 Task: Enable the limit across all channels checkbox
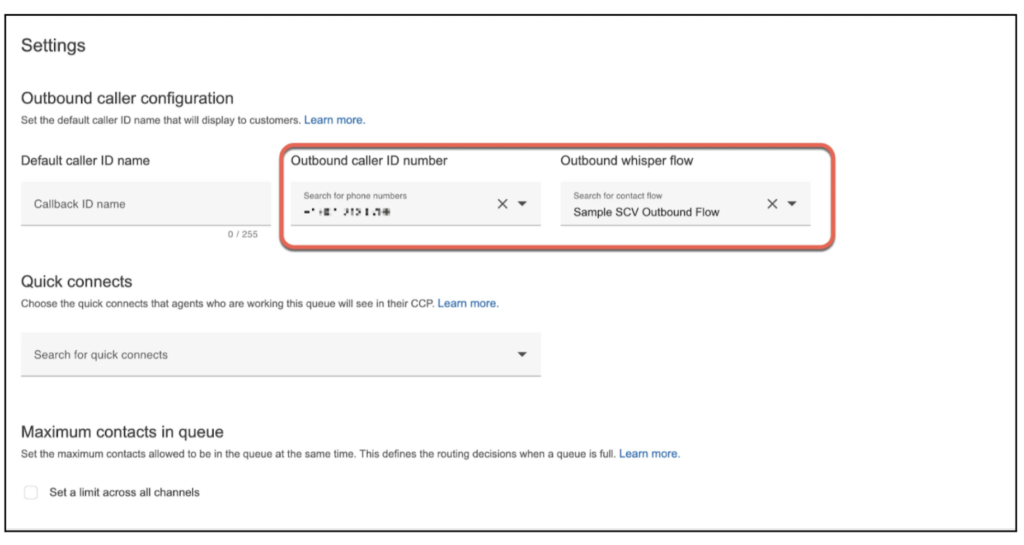(31, 492)
